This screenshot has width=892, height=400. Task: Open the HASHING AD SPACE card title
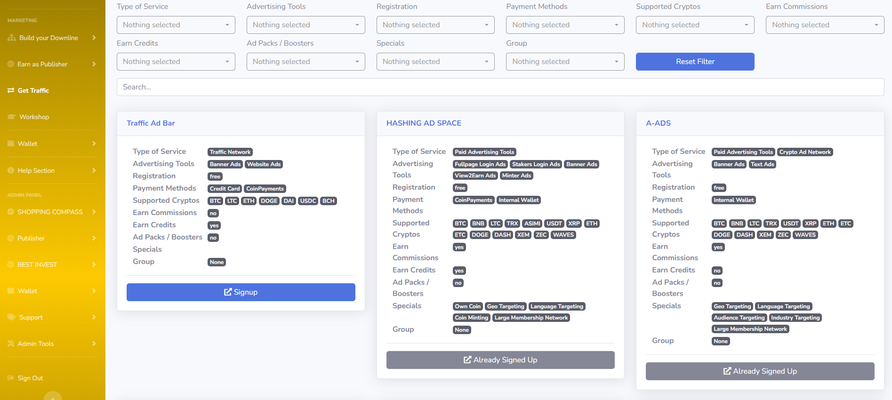pos(424,123)
